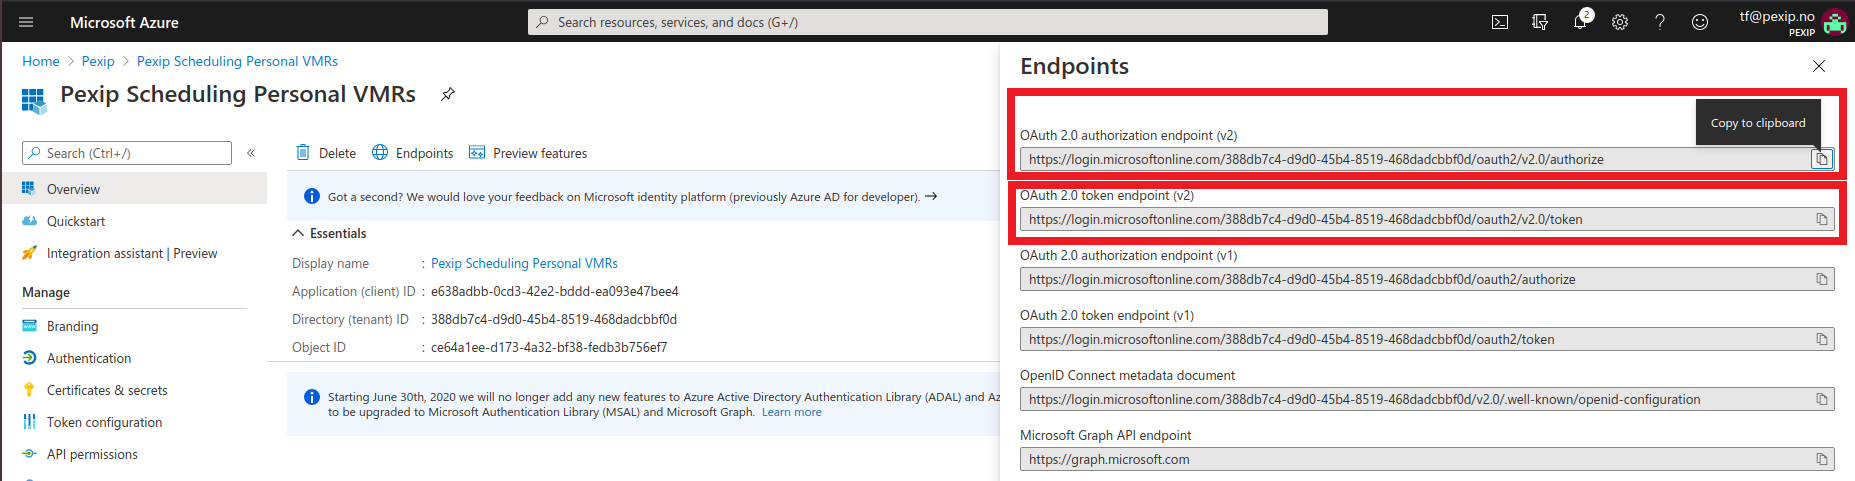Open Certificates & secrets
Viewport: 1855px width, 481px height.
[x=106, y=390]
